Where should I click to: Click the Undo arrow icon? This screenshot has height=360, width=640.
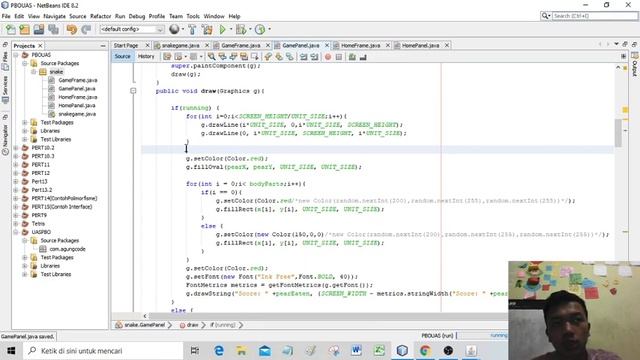pyautogui.click(x=72, y=29)
